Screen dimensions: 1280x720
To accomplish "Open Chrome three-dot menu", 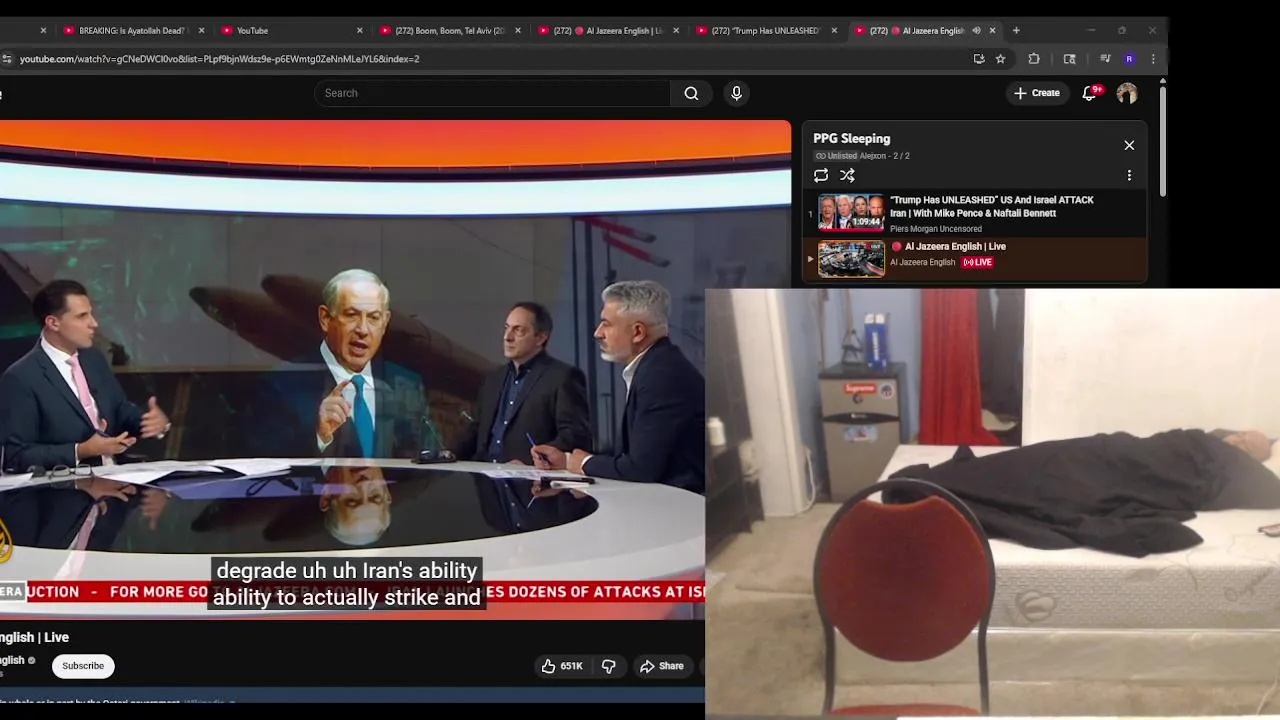I will [x=1153, y=59].
